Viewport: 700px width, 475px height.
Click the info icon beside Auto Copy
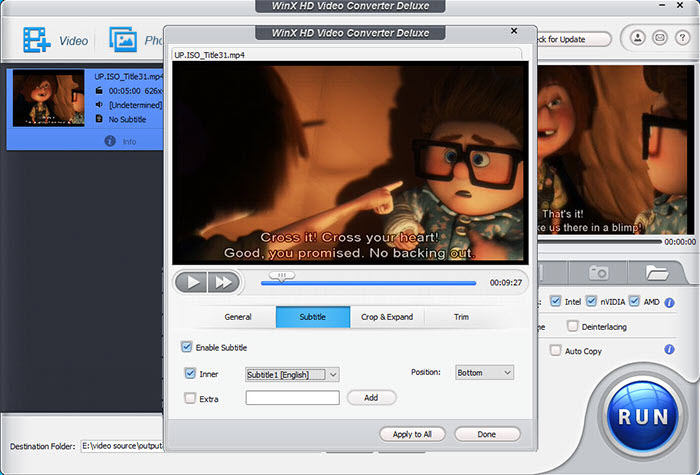pos(669,349)
